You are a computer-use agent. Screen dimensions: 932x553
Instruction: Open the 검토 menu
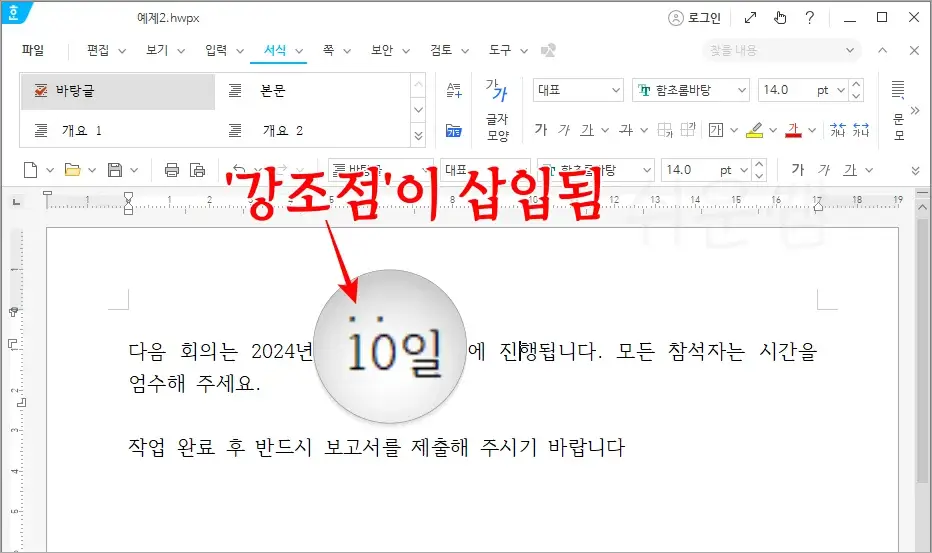click(x=441, y=51)
